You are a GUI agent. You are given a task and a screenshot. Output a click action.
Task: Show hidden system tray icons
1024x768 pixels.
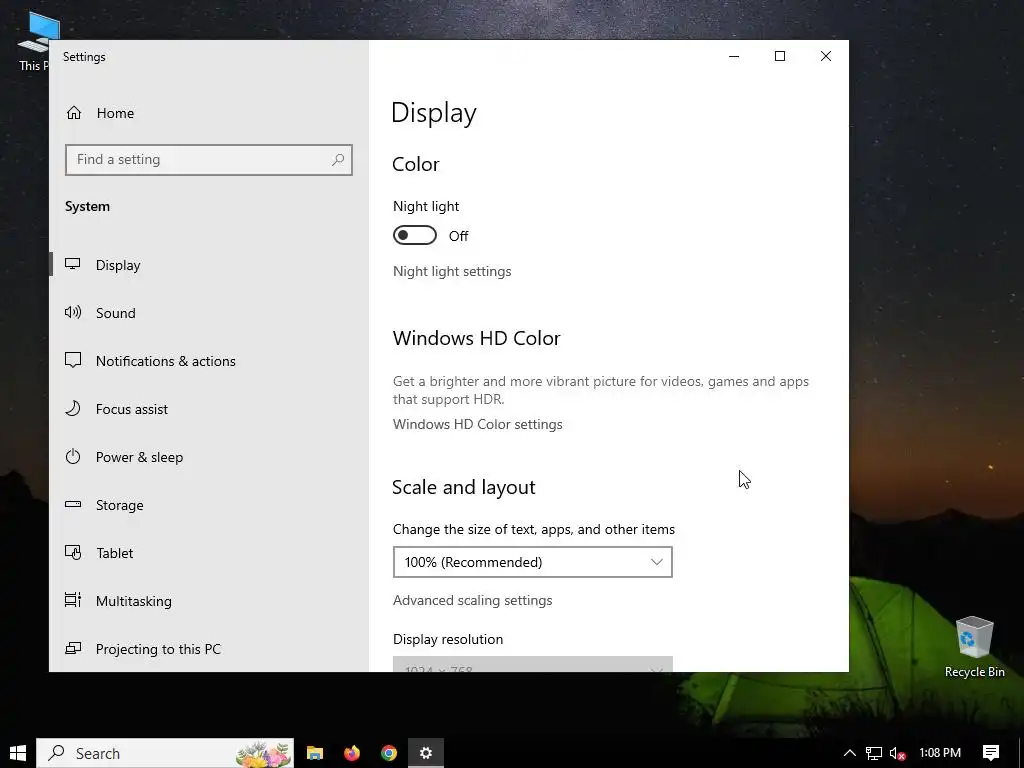click(x=850, y=753)
